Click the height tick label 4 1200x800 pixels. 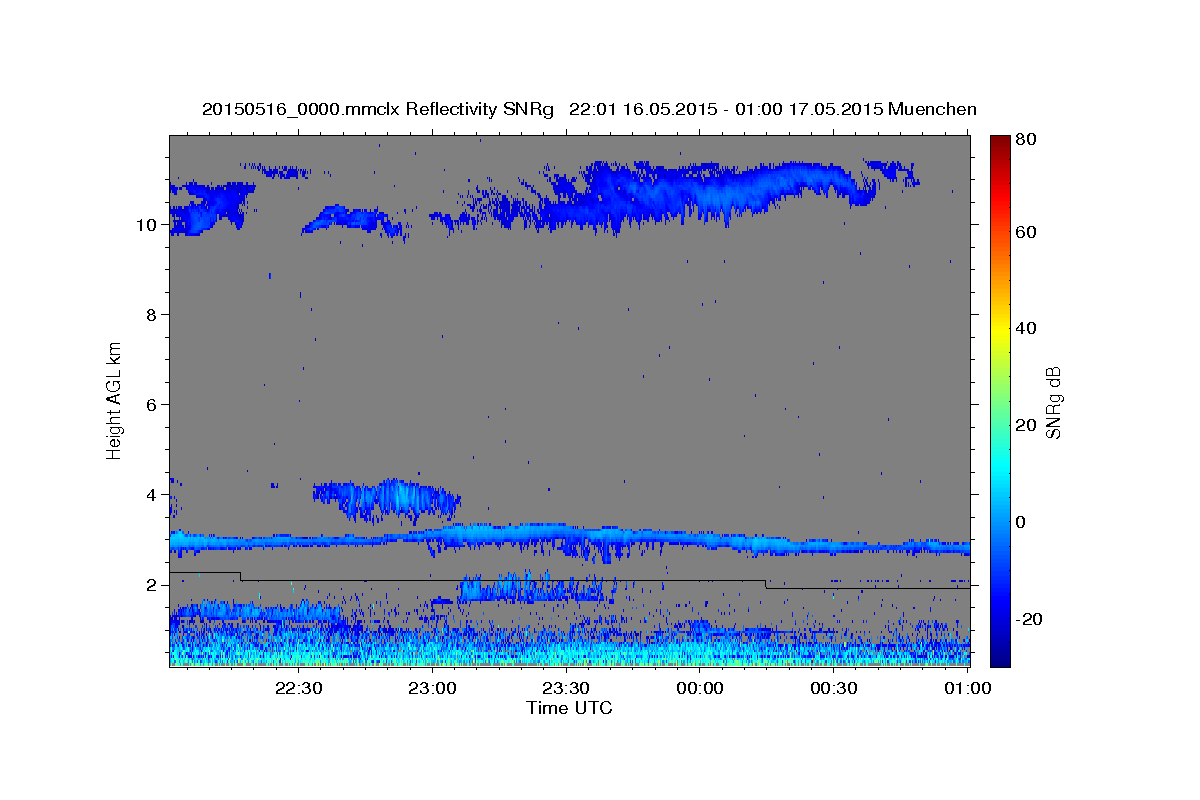[x=151, y=495]
